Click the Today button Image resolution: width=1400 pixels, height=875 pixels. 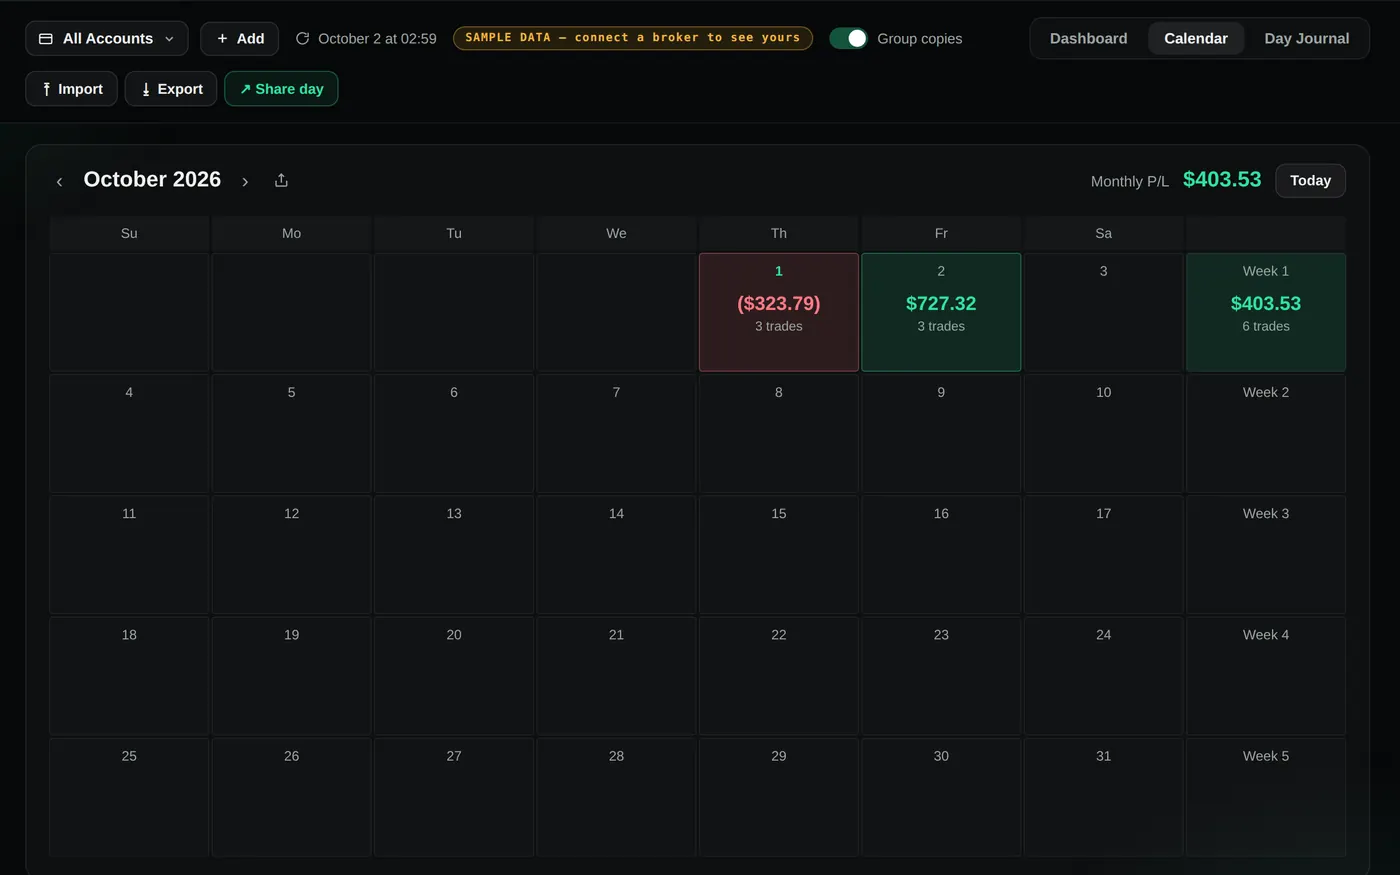pyautogui.click(x=1310, y=181)
